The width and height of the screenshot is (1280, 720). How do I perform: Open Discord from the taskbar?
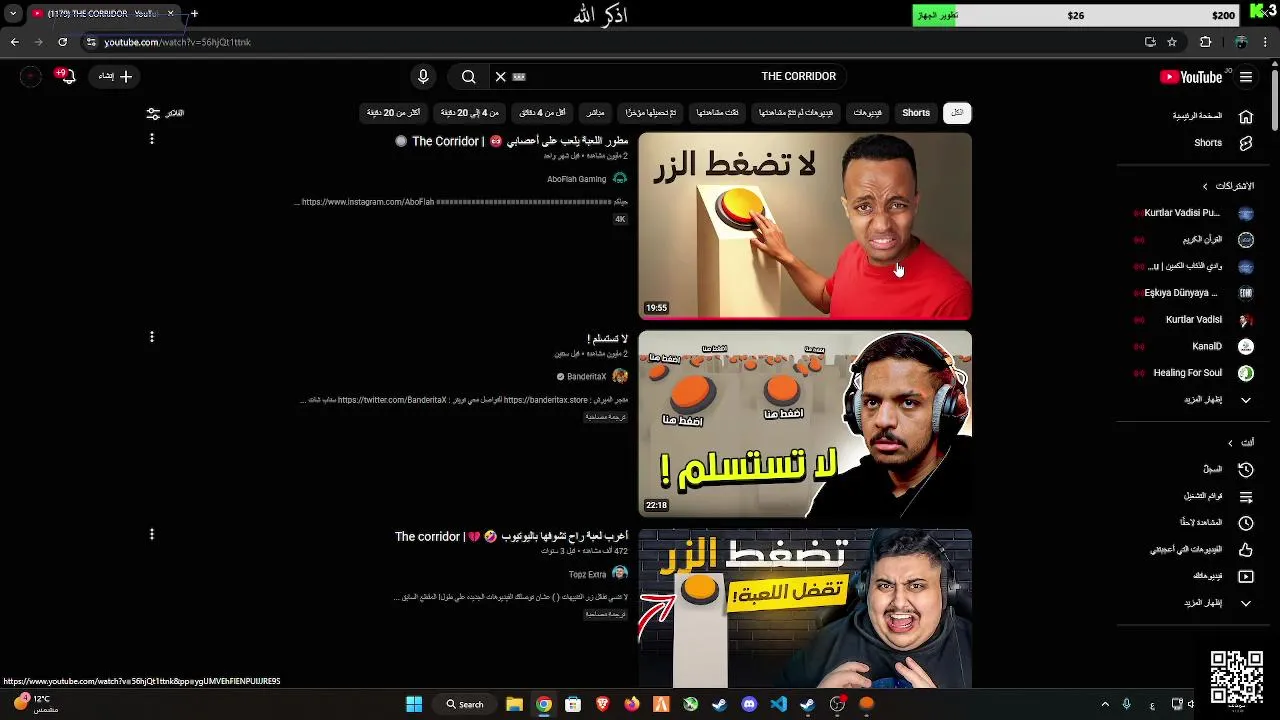pyautogui.click(x=749, y=704)
